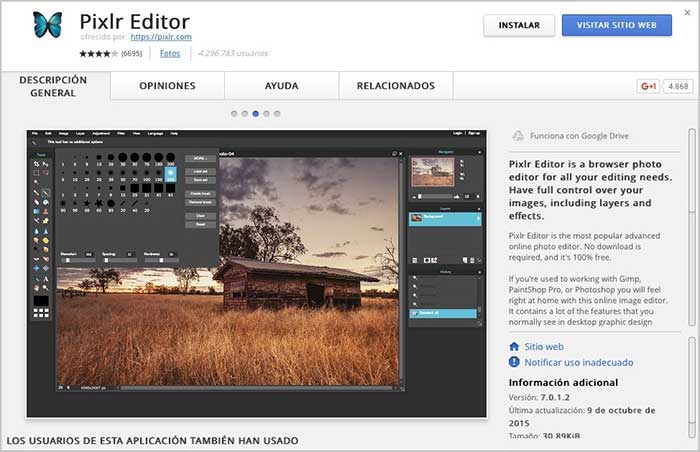Click the Instalar button
Image resolution: width=700 pixels, height=452 pixels.
pos(518,25)
